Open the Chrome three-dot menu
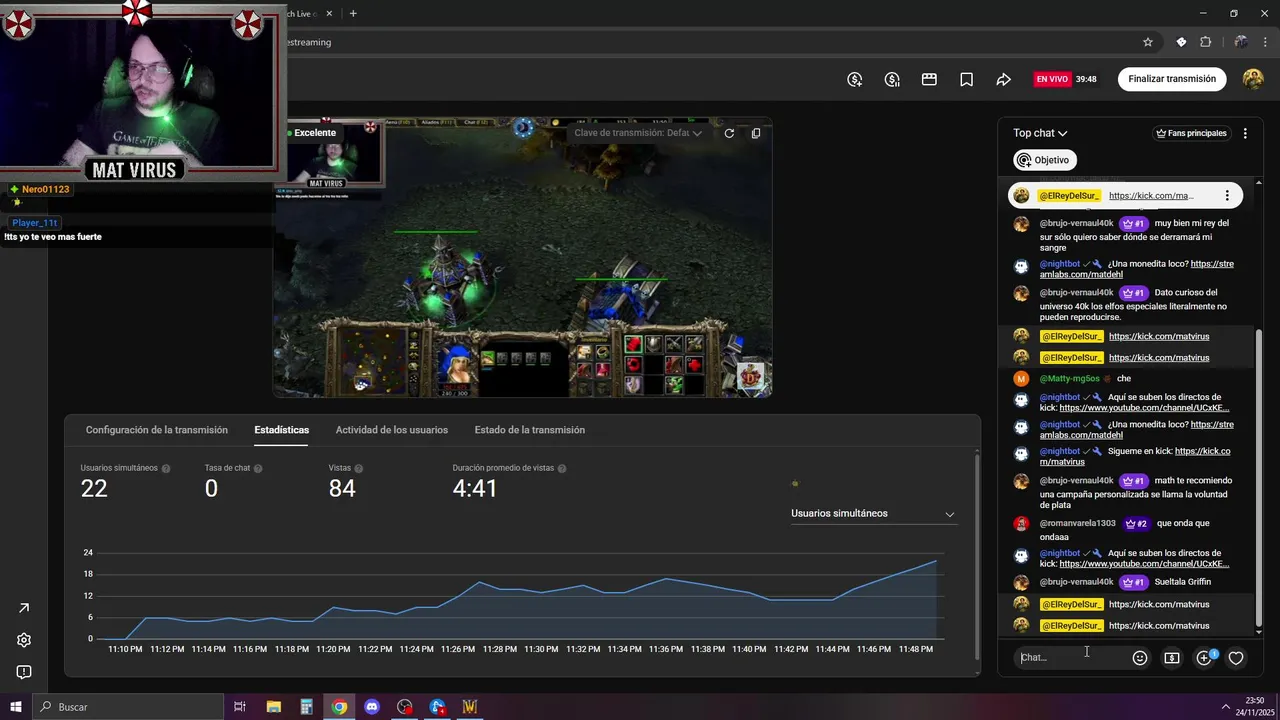This screenshot has width=1280, height=720. point(1265,42)
